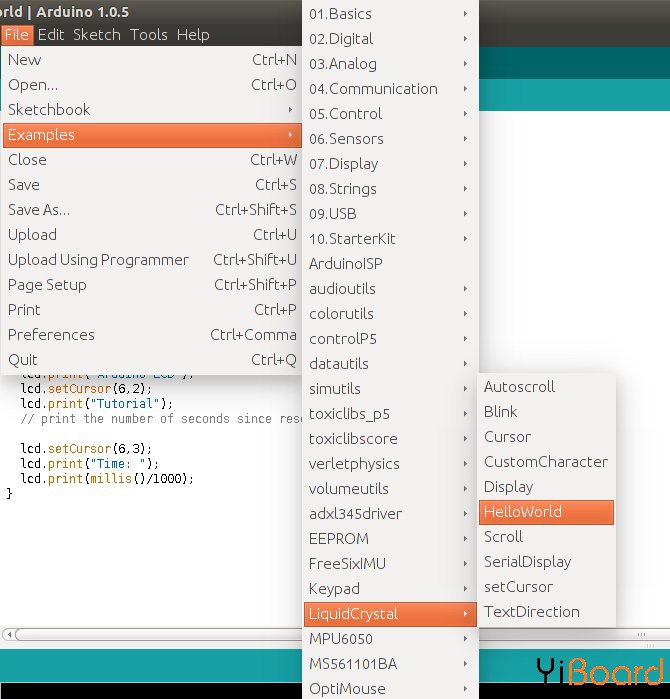This screenshot has height=699, width=670.
Task: Expand the Keypad examples submenu
Action: [x=390, y=588]
